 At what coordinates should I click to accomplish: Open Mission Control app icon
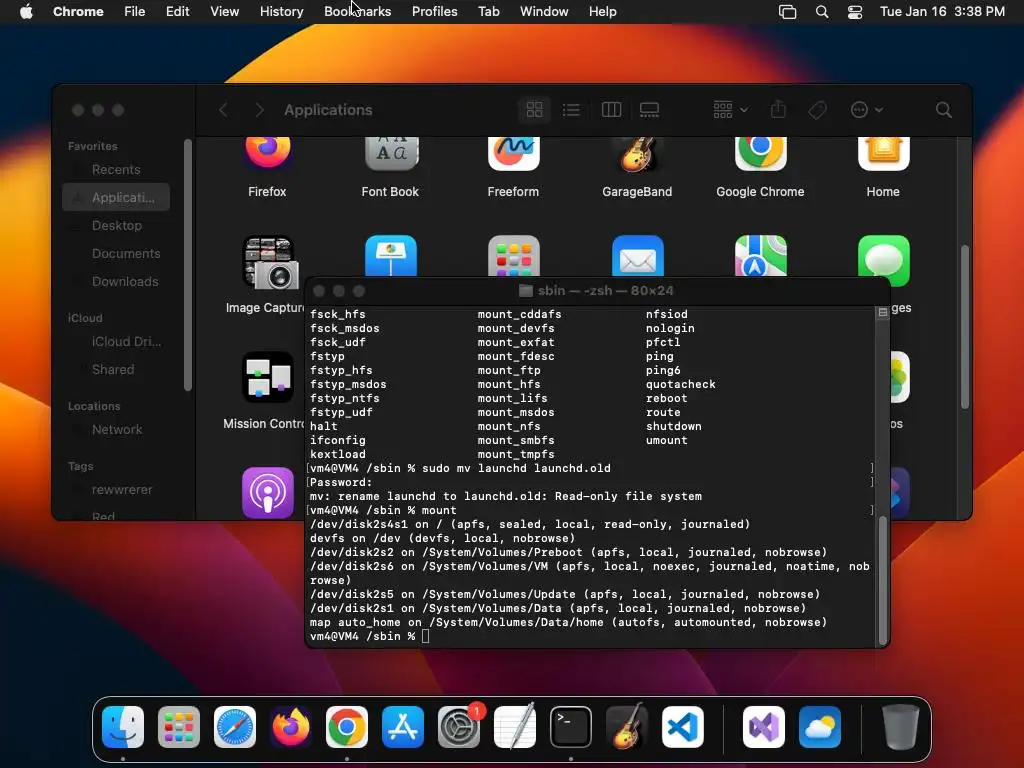pyautogui.click(x=268, y=377)
